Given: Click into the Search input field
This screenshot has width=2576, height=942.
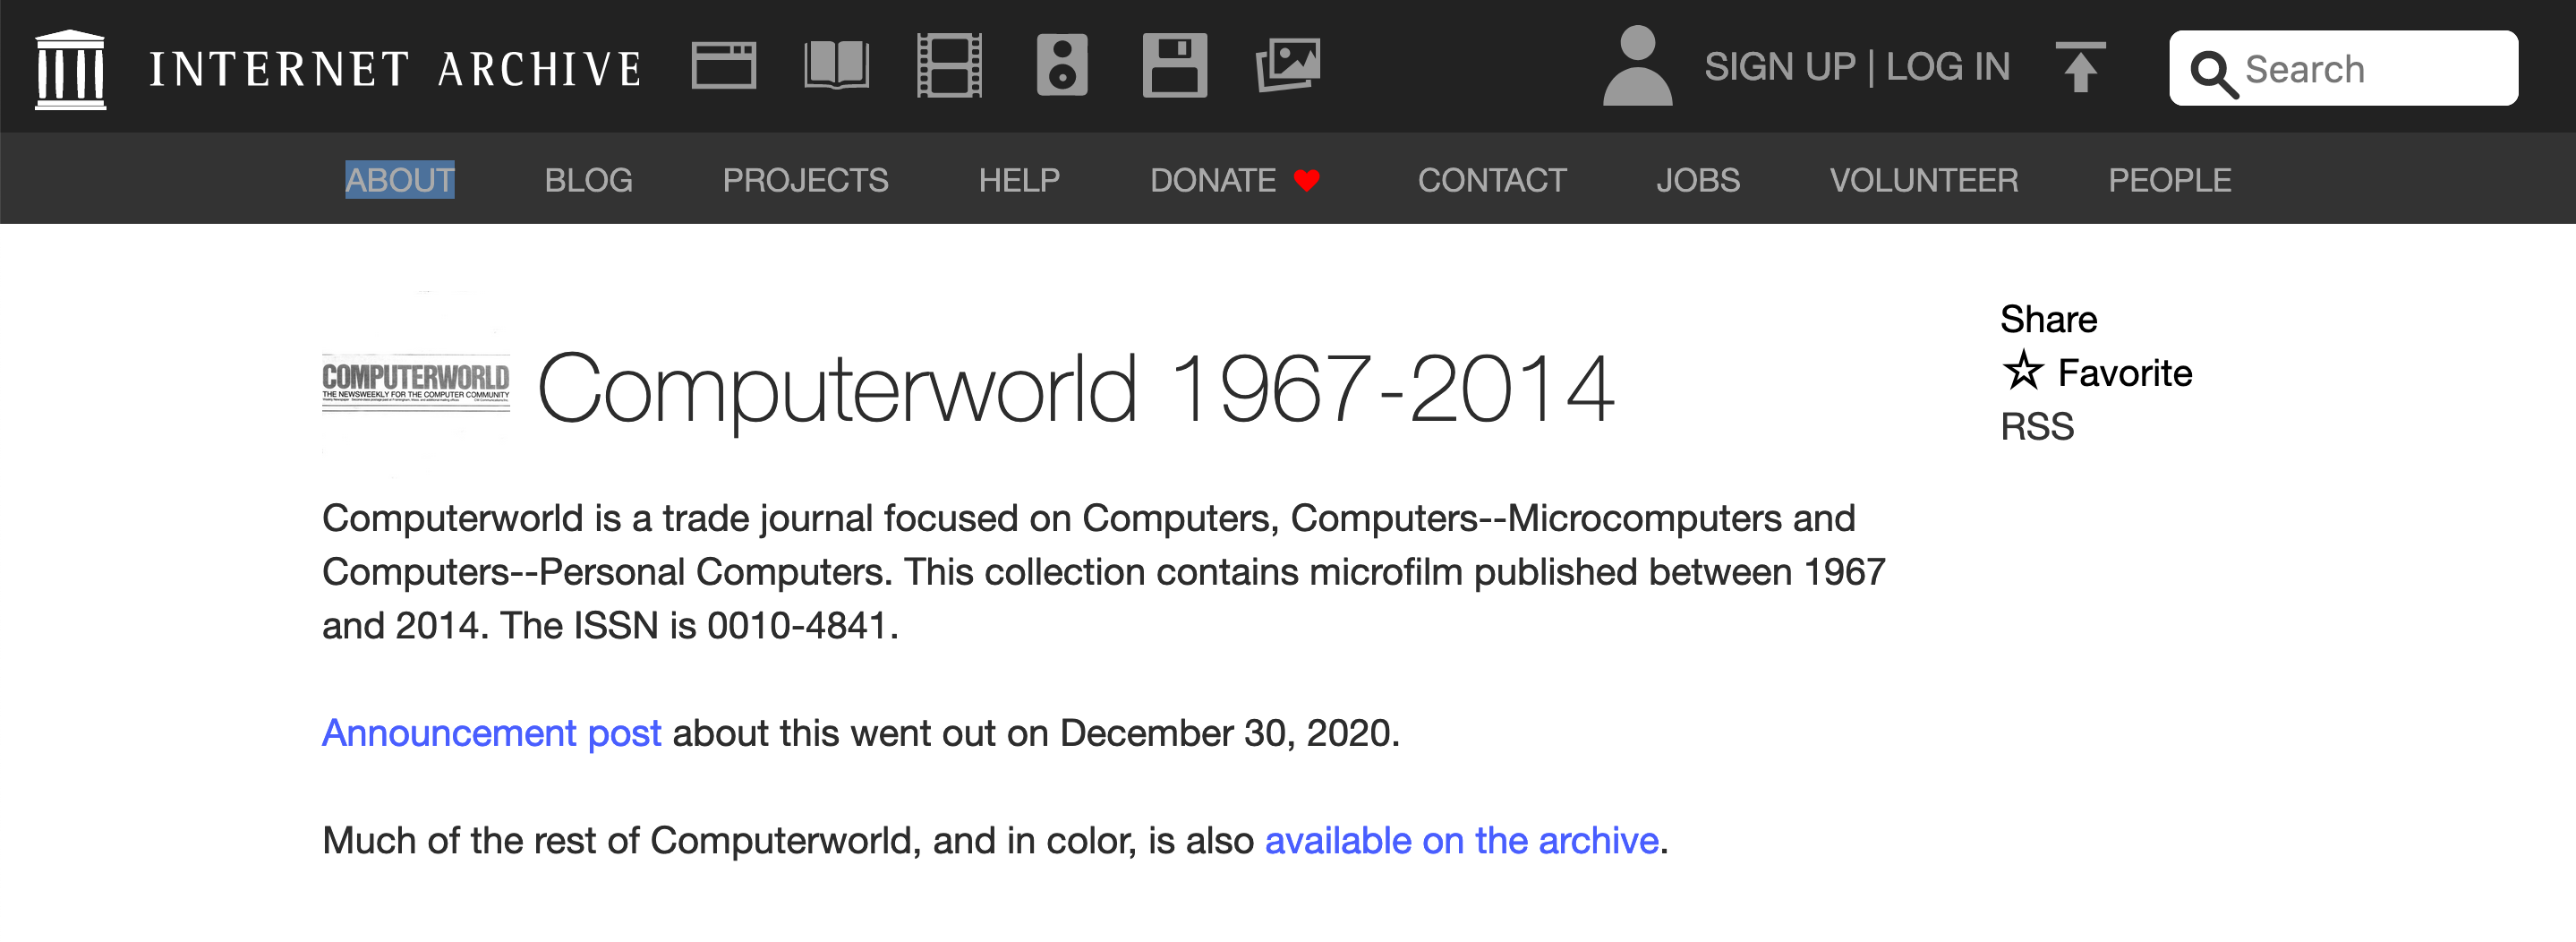Looking at the screenshot, I should 2343,68.
